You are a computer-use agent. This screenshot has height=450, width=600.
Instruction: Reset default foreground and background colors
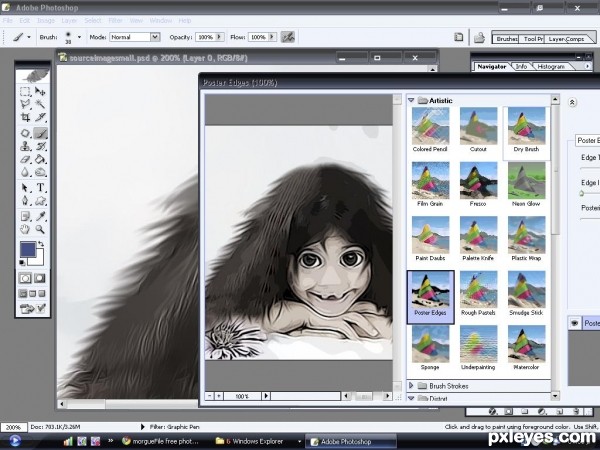[x=22, y=262]
